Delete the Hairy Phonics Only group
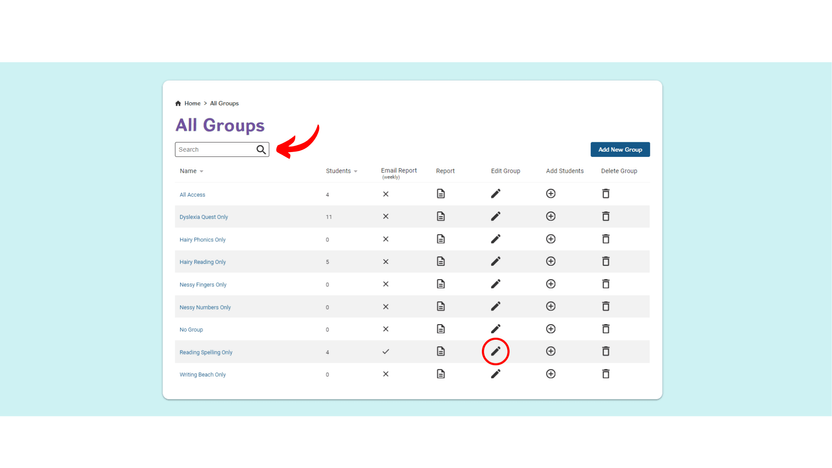Image resolution: width=832 pixels, height=468 pixels. 606,239
